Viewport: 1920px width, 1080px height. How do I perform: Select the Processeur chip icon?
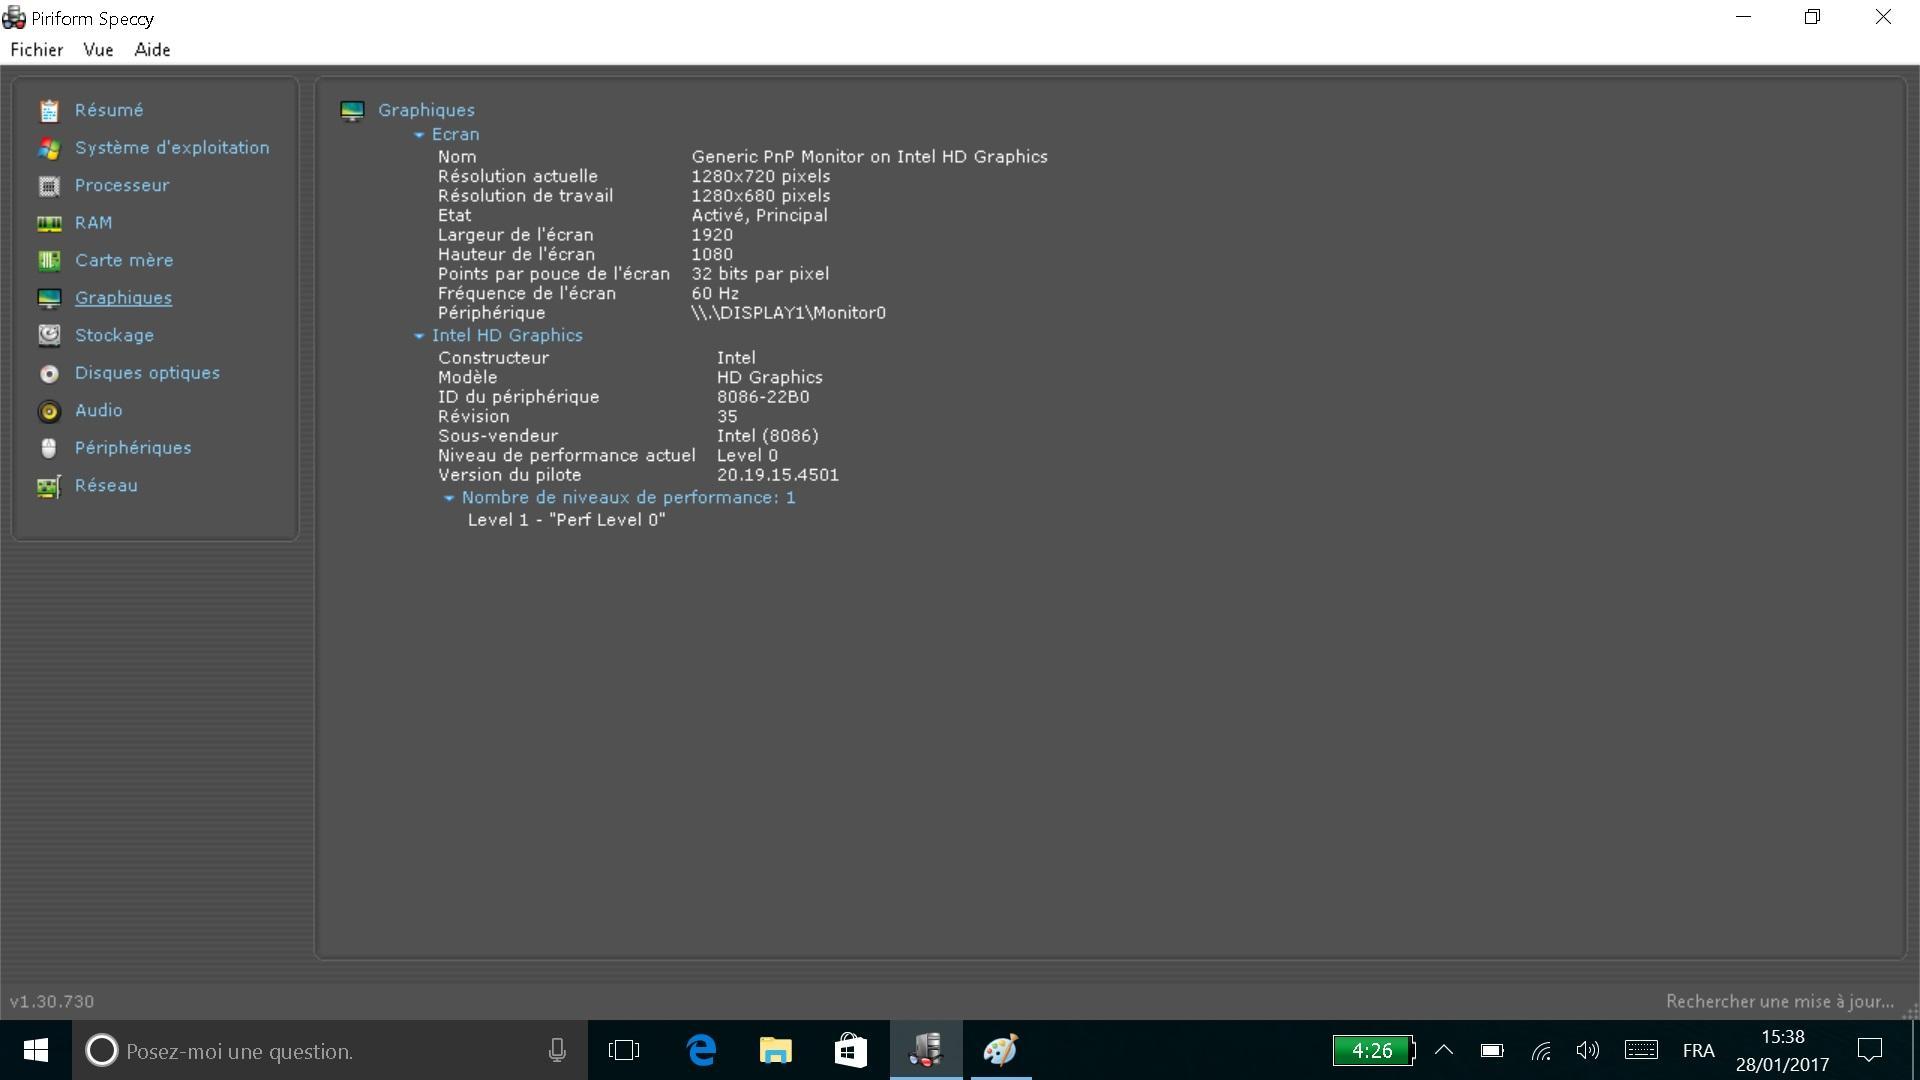(x=49, y=186)
